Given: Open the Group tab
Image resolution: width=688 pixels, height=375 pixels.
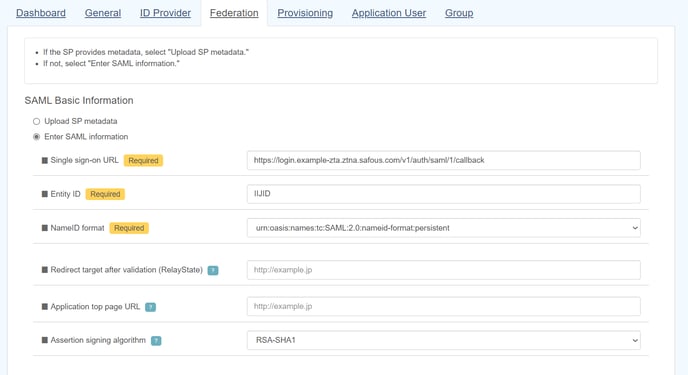Looking at the screenshot, I should point(459,13).
